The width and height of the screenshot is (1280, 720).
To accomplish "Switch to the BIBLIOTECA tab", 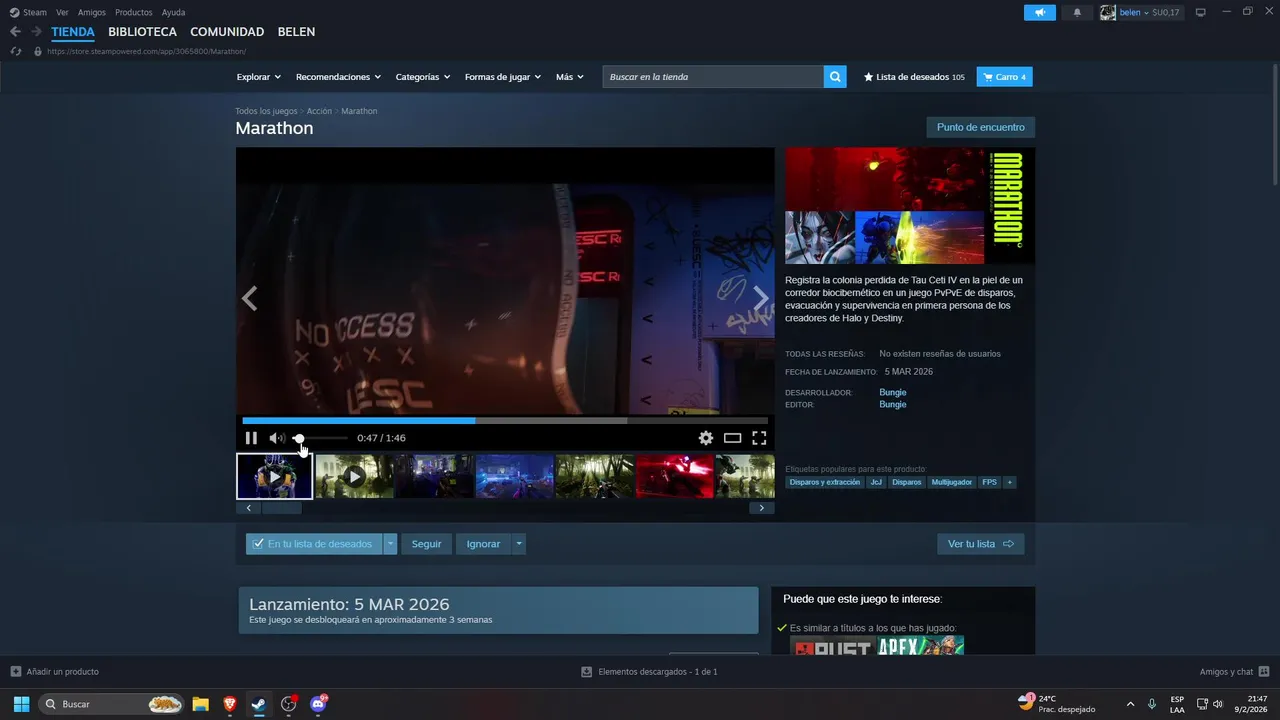I will (143, 32).
